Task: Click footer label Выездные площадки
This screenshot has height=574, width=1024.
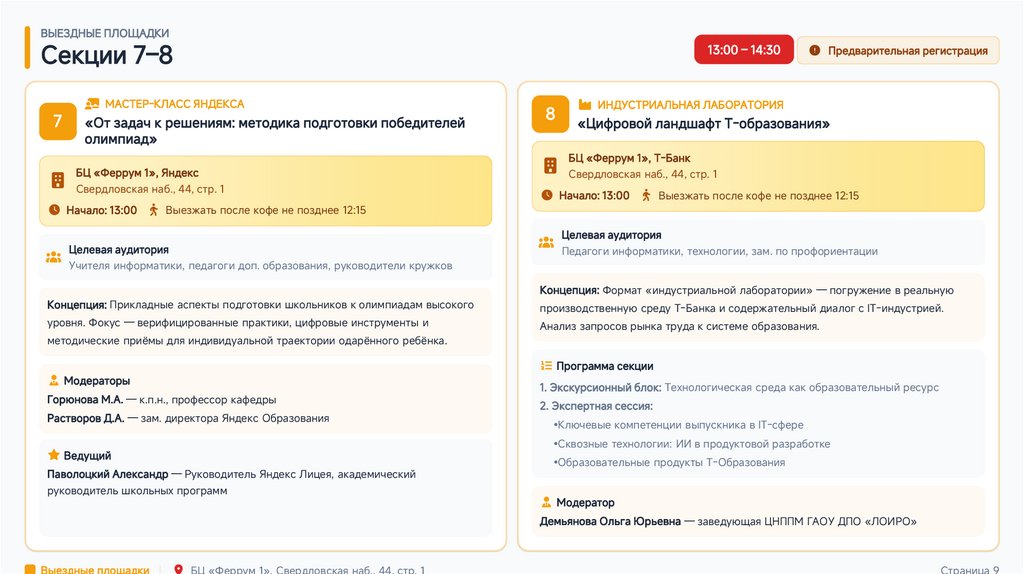Action: [x=95, y=569]
